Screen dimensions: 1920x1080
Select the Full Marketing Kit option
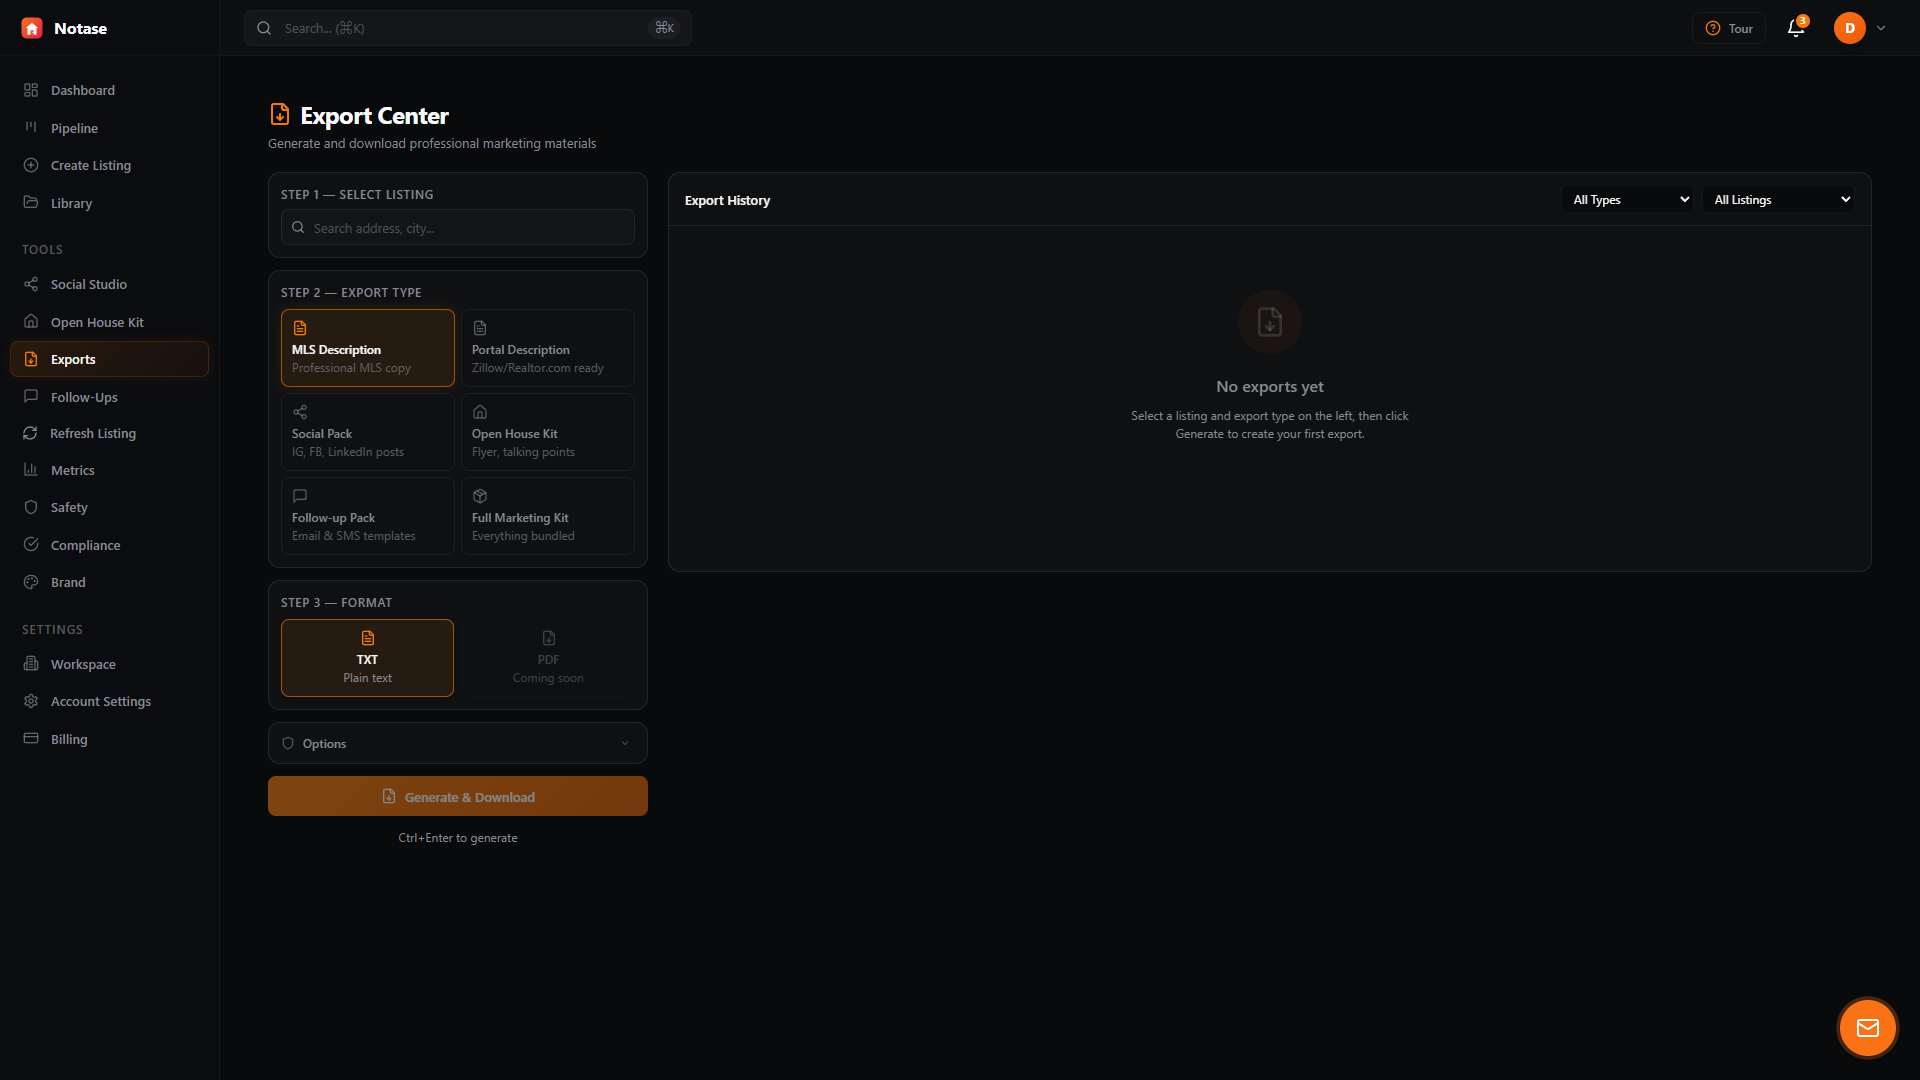[547, 516]
